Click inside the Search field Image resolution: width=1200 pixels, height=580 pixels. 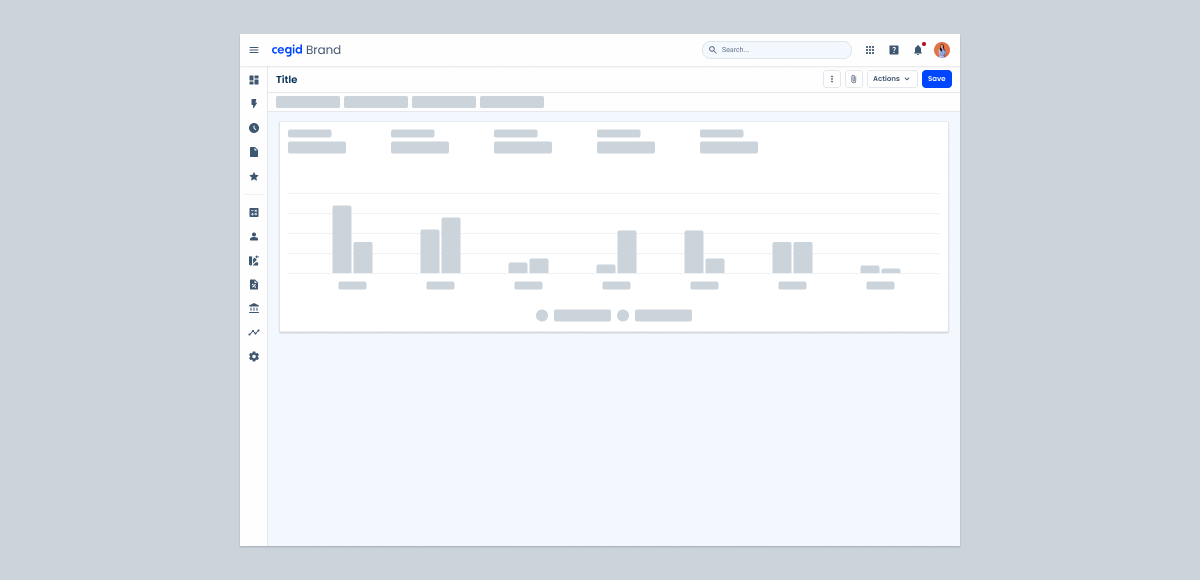[776, 49]
